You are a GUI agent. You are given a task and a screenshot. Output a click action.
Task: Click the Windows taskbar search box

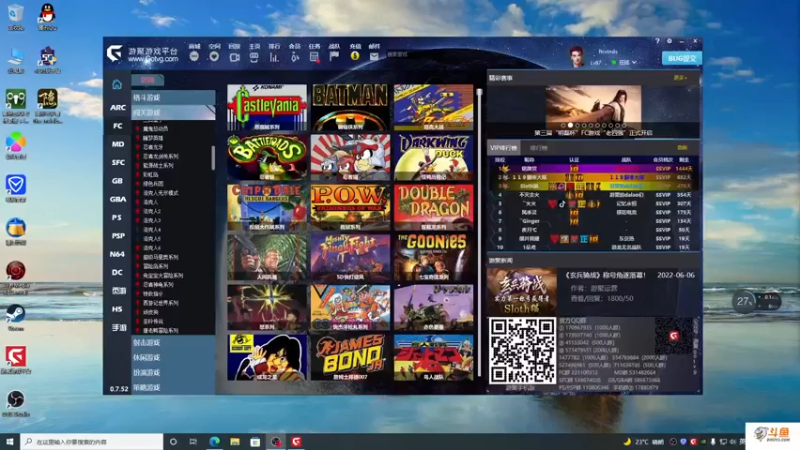92,442
